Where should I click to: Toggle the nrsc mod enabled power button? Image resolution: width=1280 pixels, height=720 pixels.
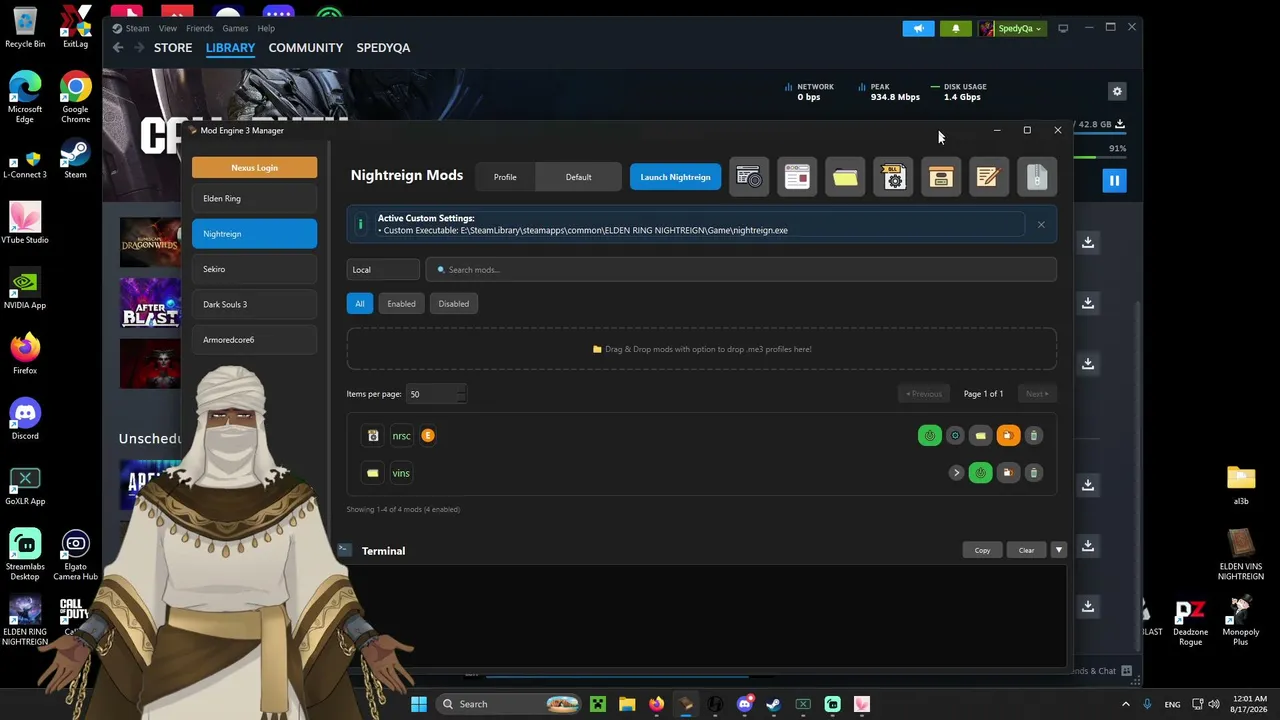pyautogui.click(x=929, y=436)
